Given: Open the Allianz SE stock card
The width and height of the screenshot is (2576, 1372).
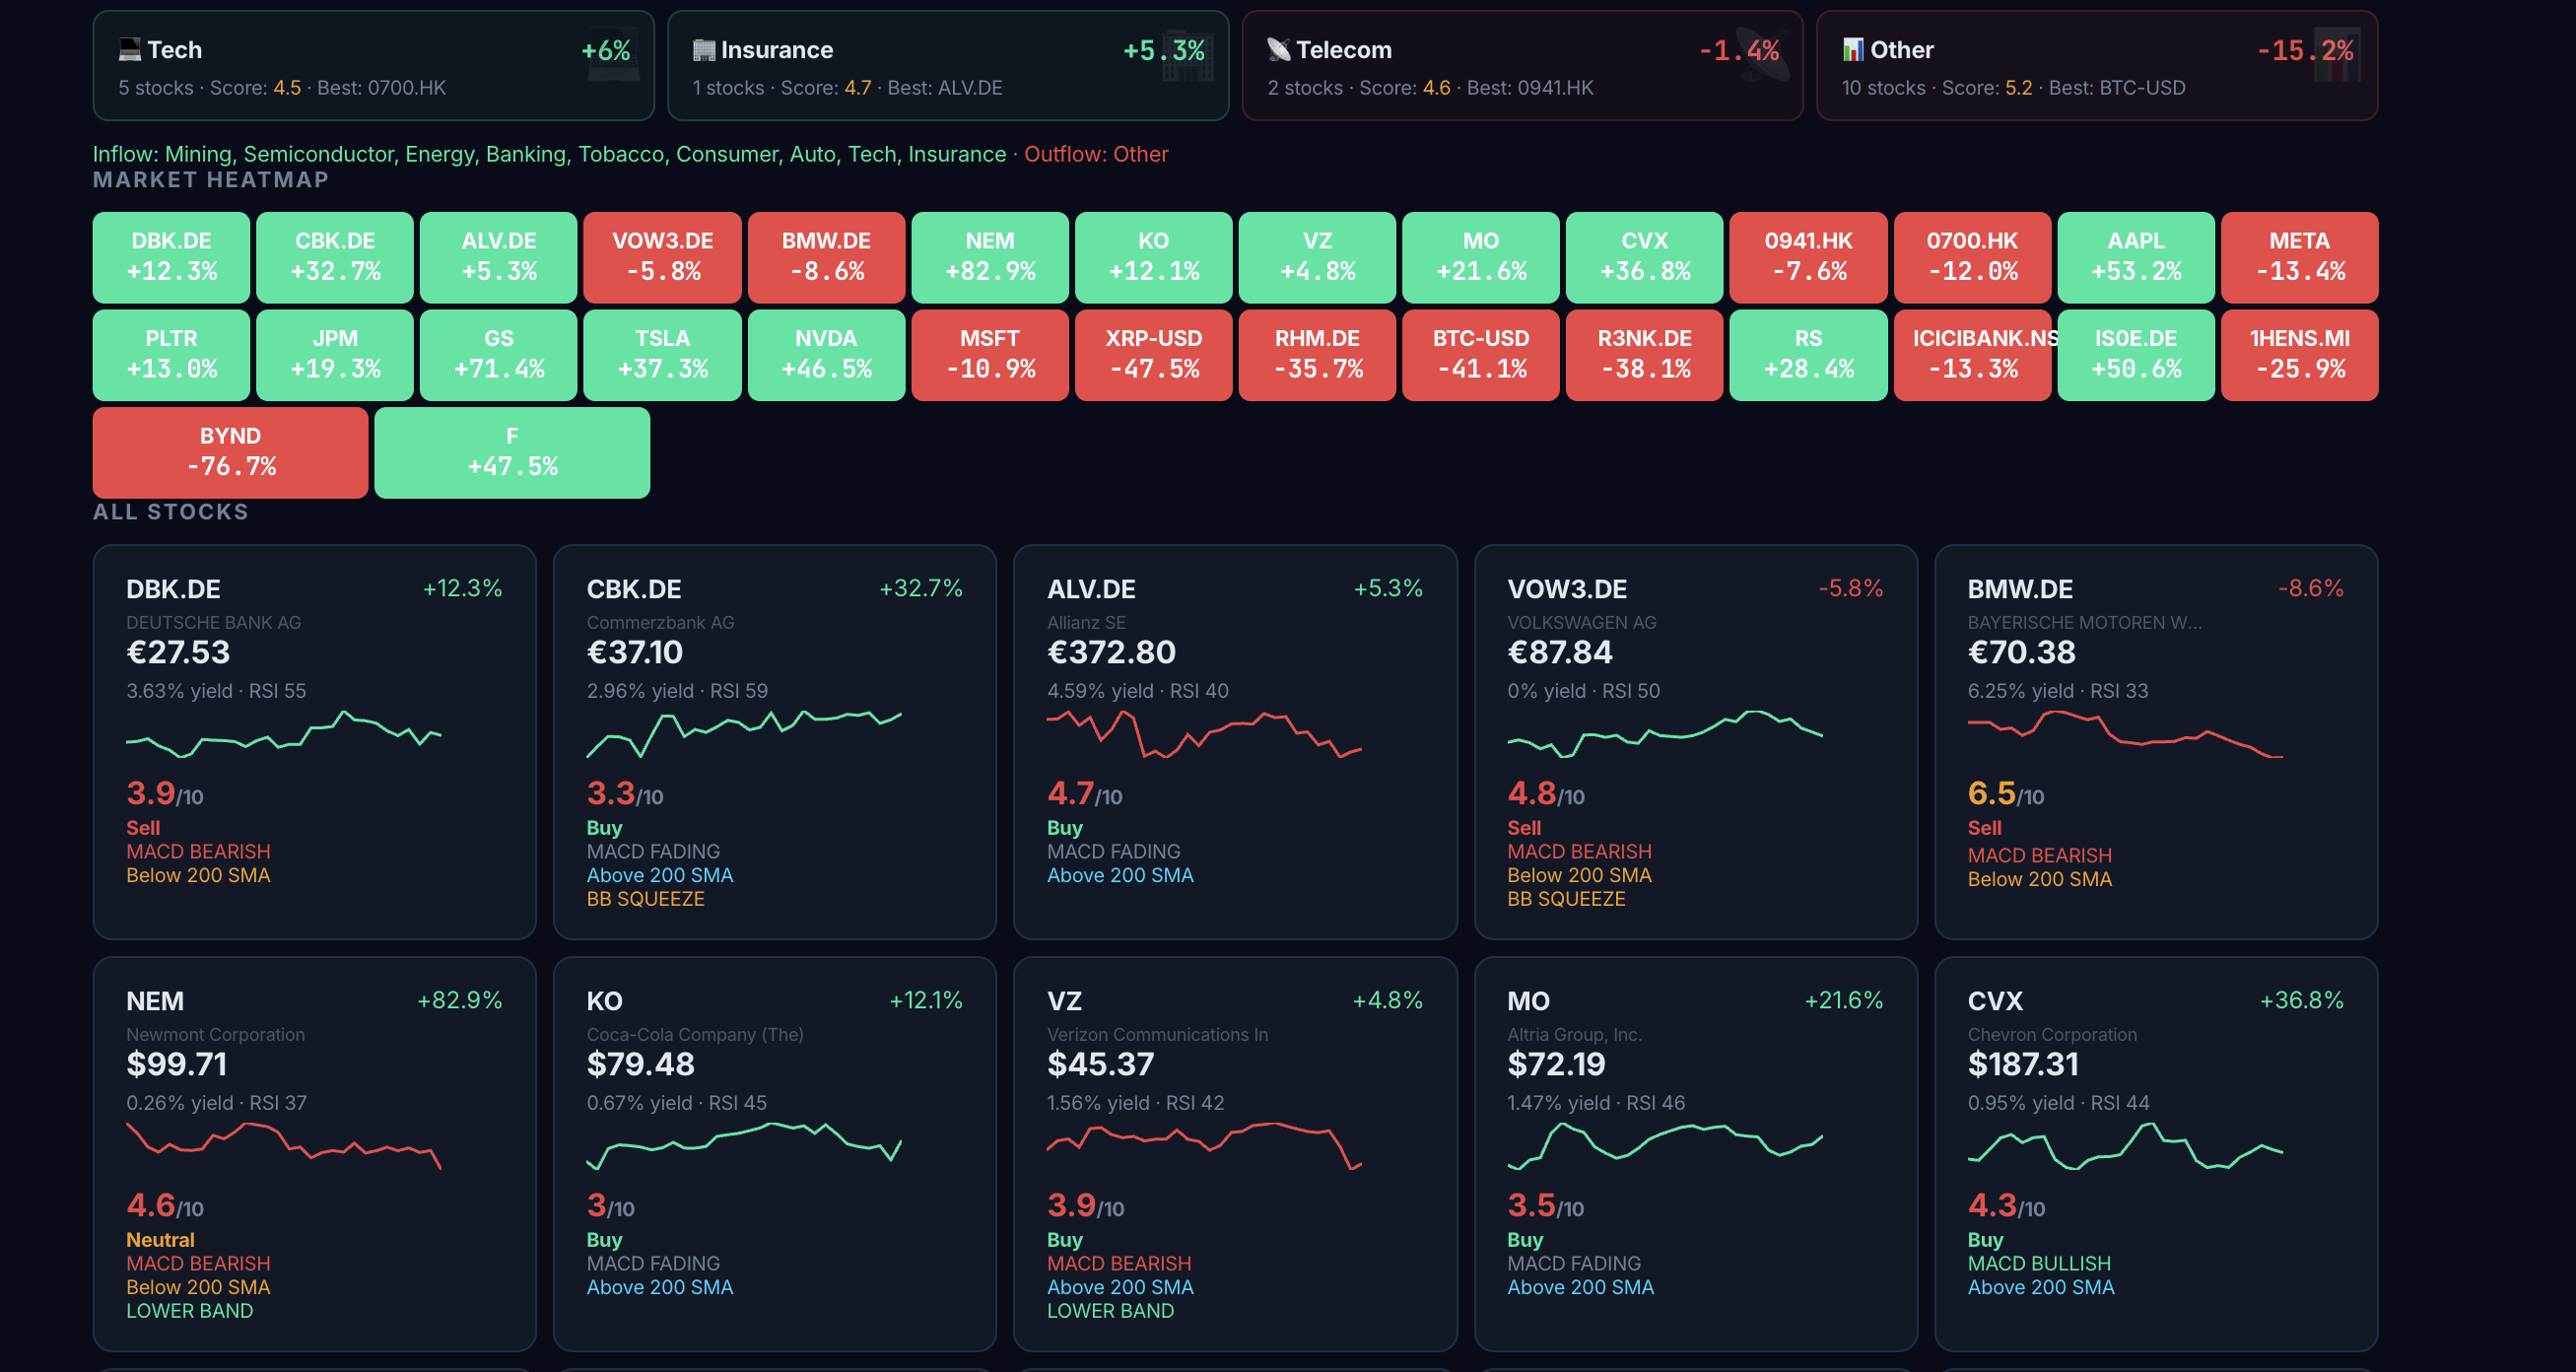Looking at the screenshot, I should (1235, 742).
